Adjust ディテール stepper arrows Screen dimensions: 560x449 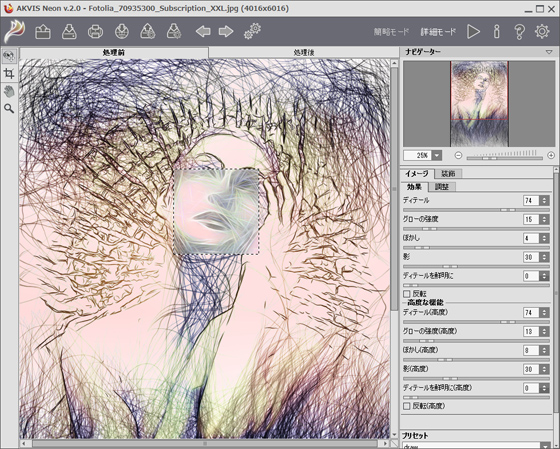coord(544,200)
